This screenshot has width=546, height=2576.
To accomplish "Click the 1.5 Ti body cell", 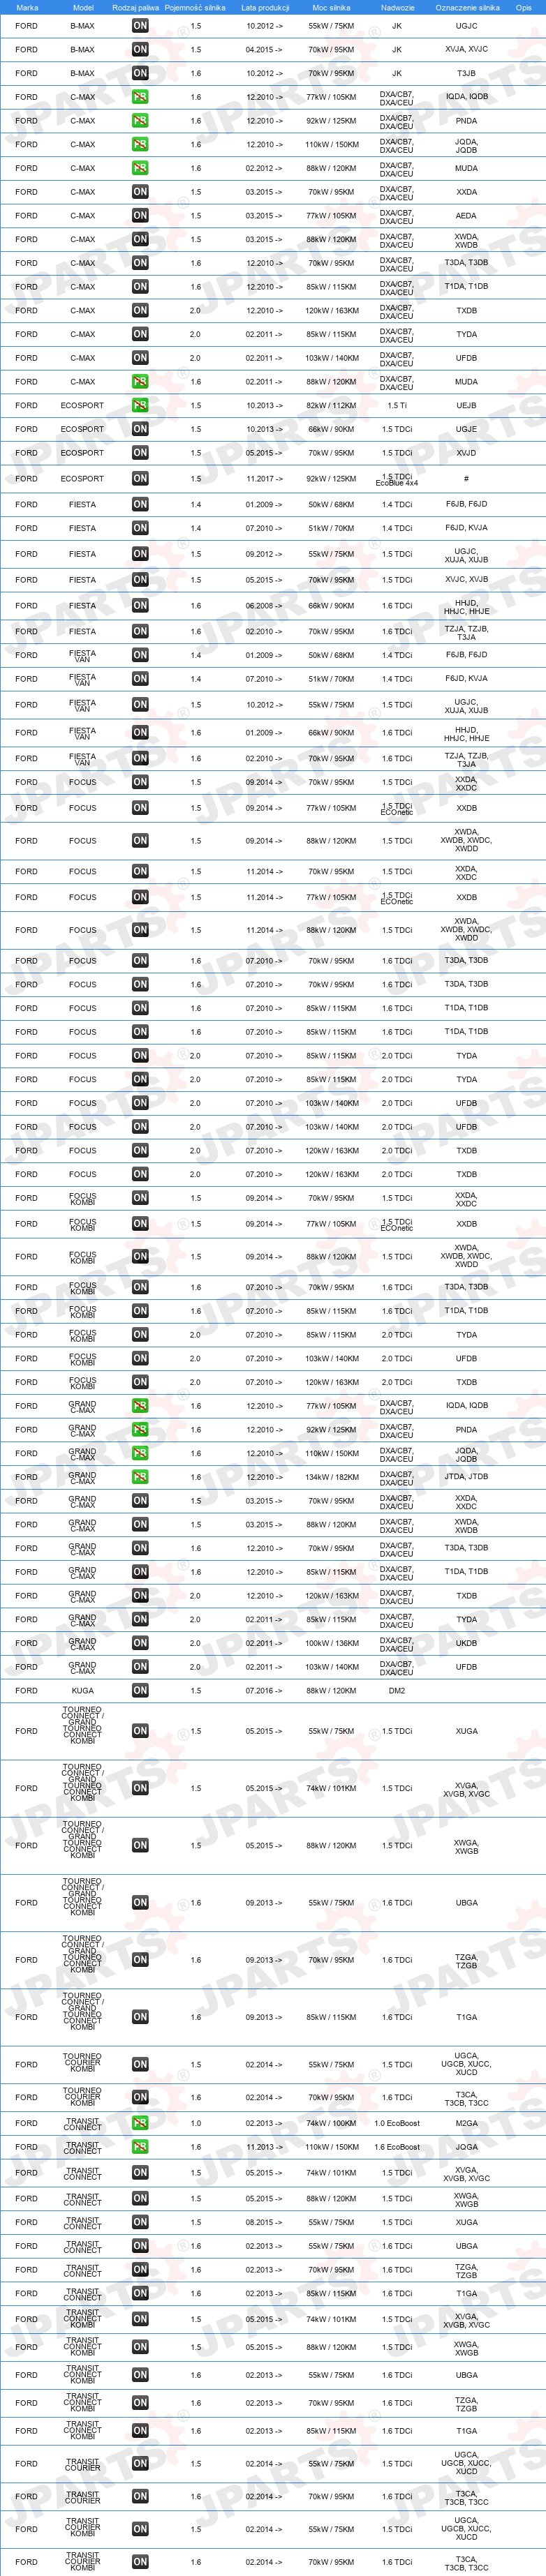I will (x=397, y=405).
